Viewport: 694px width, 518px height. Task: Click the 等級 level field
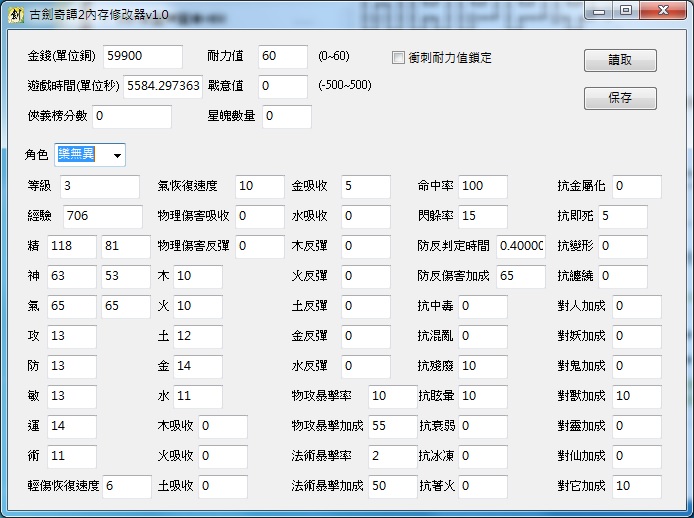coord(99,187)
